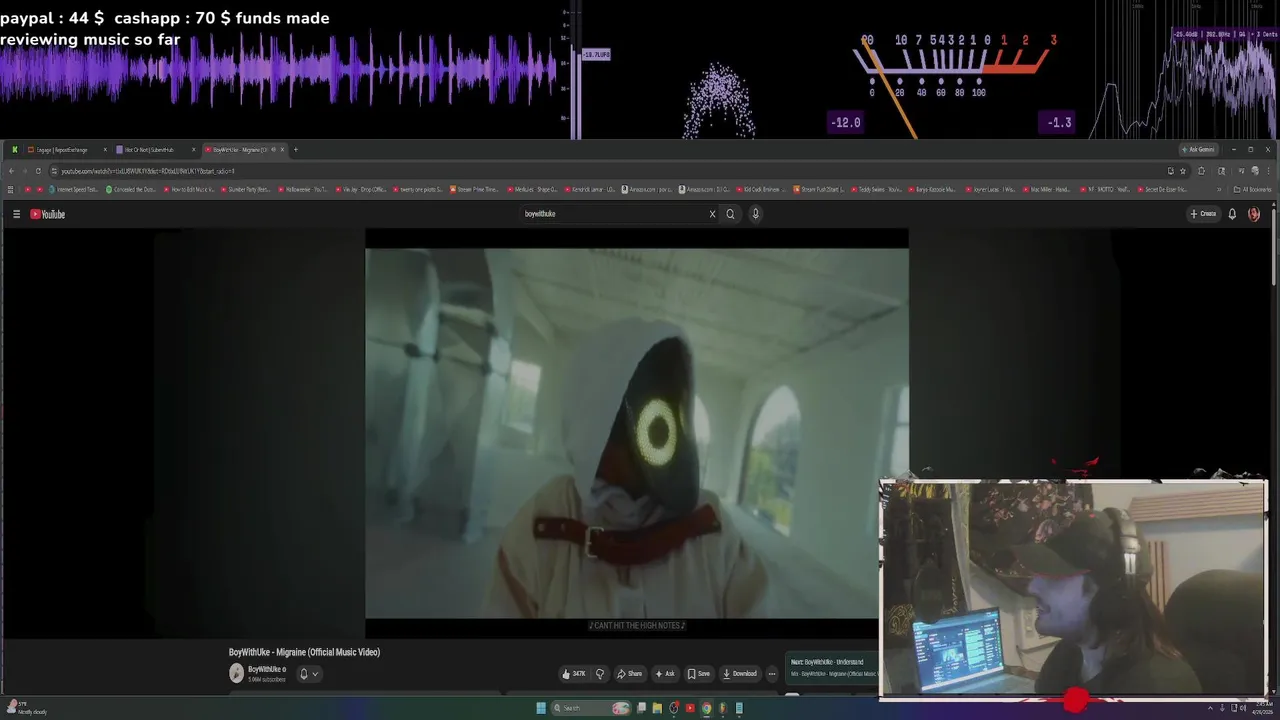Close the RepostExchange tab
The width and height of the screenshot is (1280, 720).
(x=105, y=150)
